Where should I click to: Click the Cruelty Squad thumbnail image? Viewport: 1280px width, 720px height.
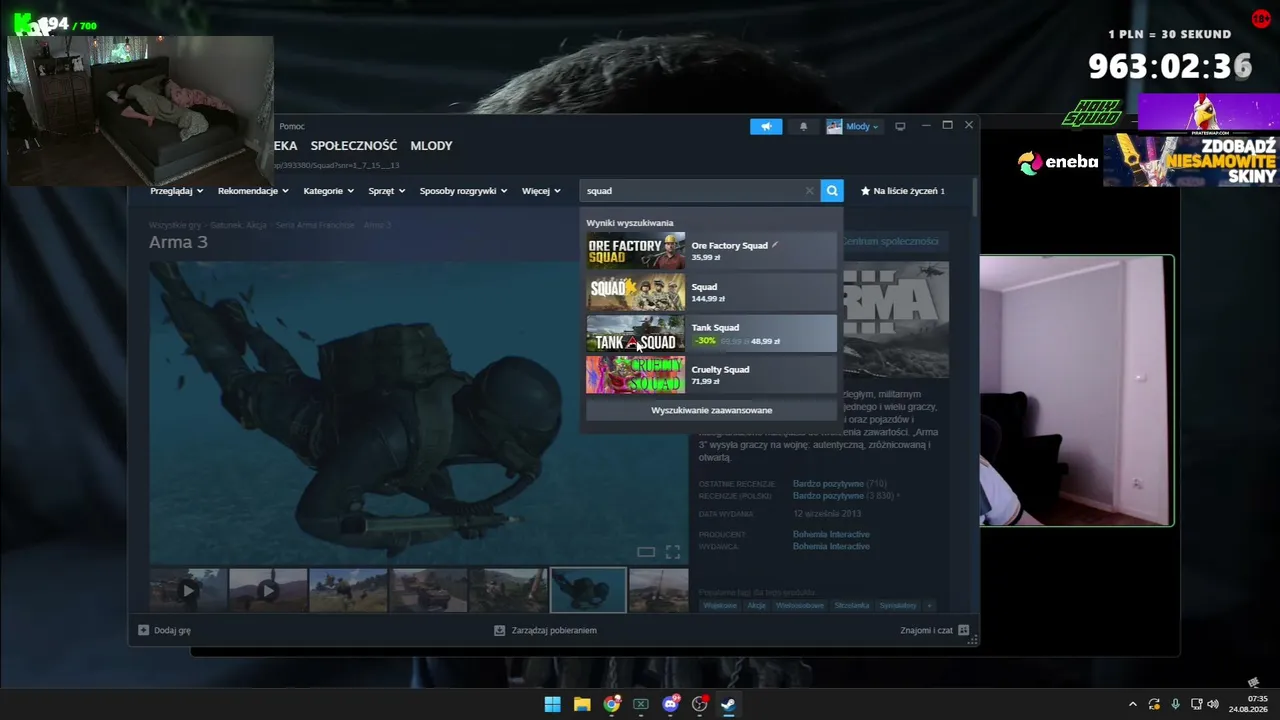click(636, 375)
